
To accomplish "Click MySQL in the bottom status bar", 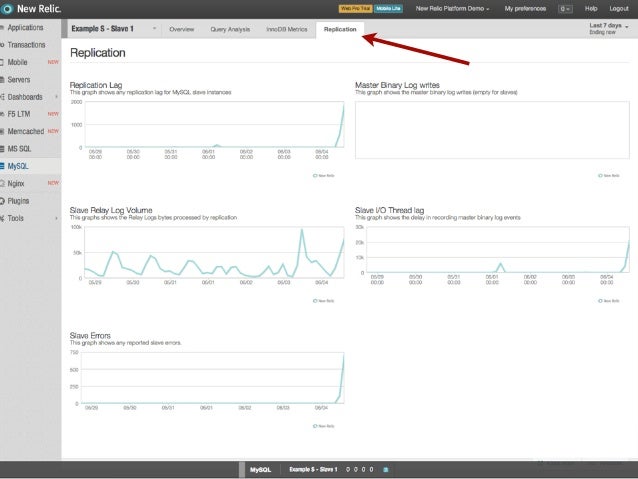I will 260,470.
